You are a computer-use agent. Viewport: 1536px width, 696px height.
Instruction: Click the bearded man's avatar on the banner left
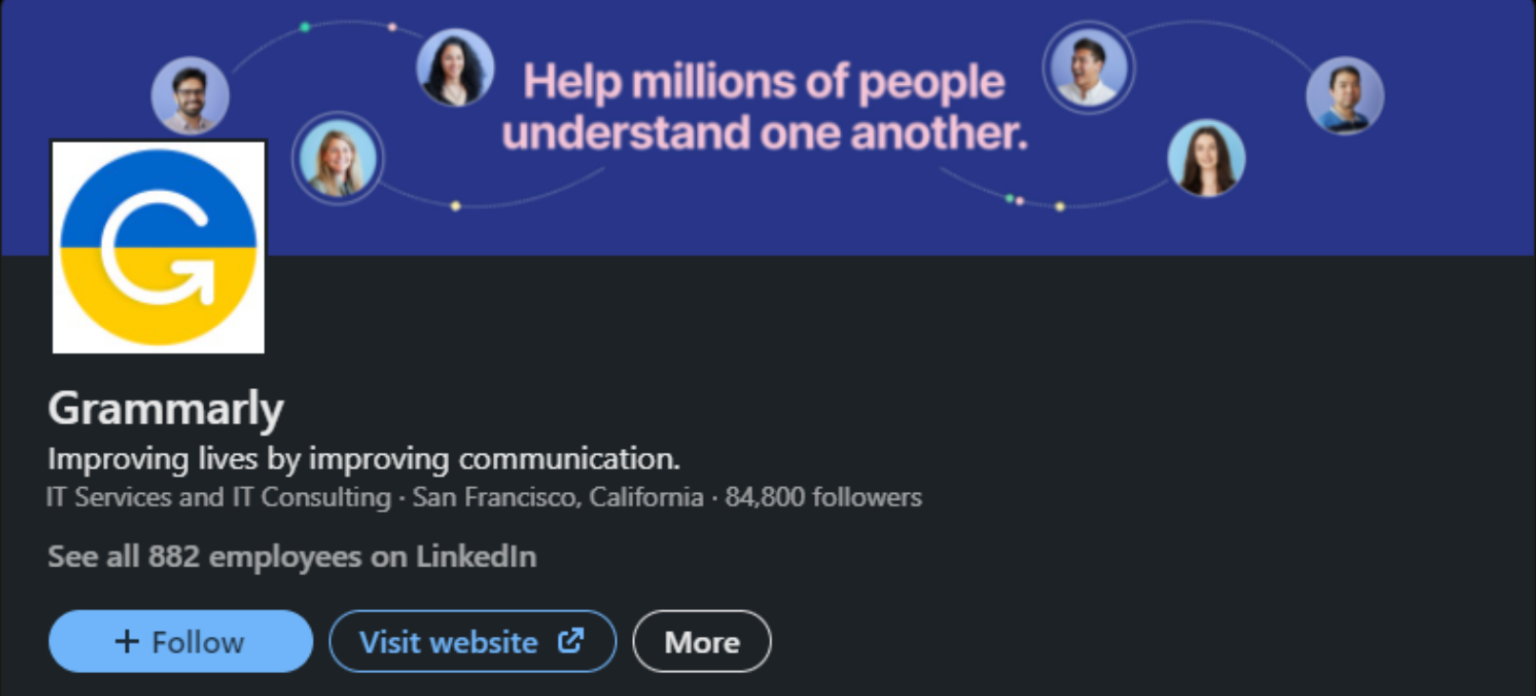(x=192, y=95)
